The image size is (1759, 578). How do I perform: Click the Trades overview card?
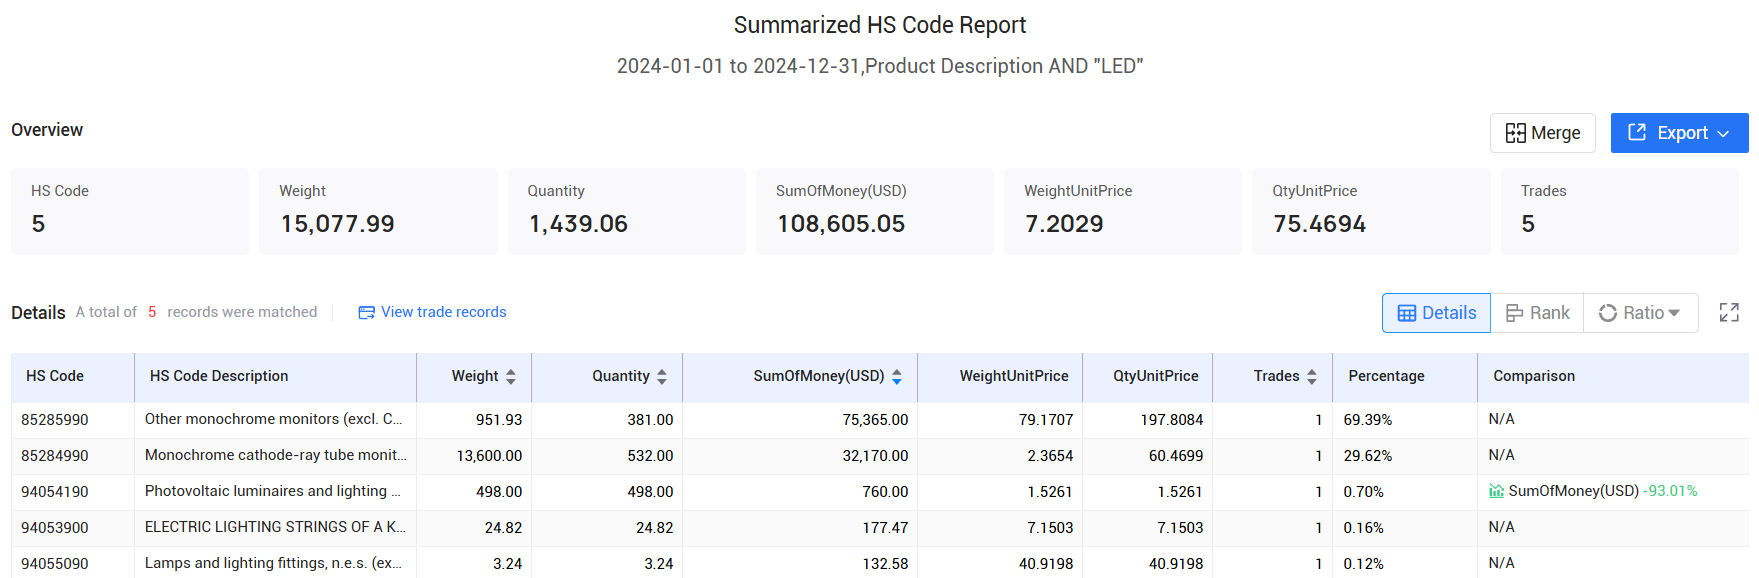(1620, 211)
